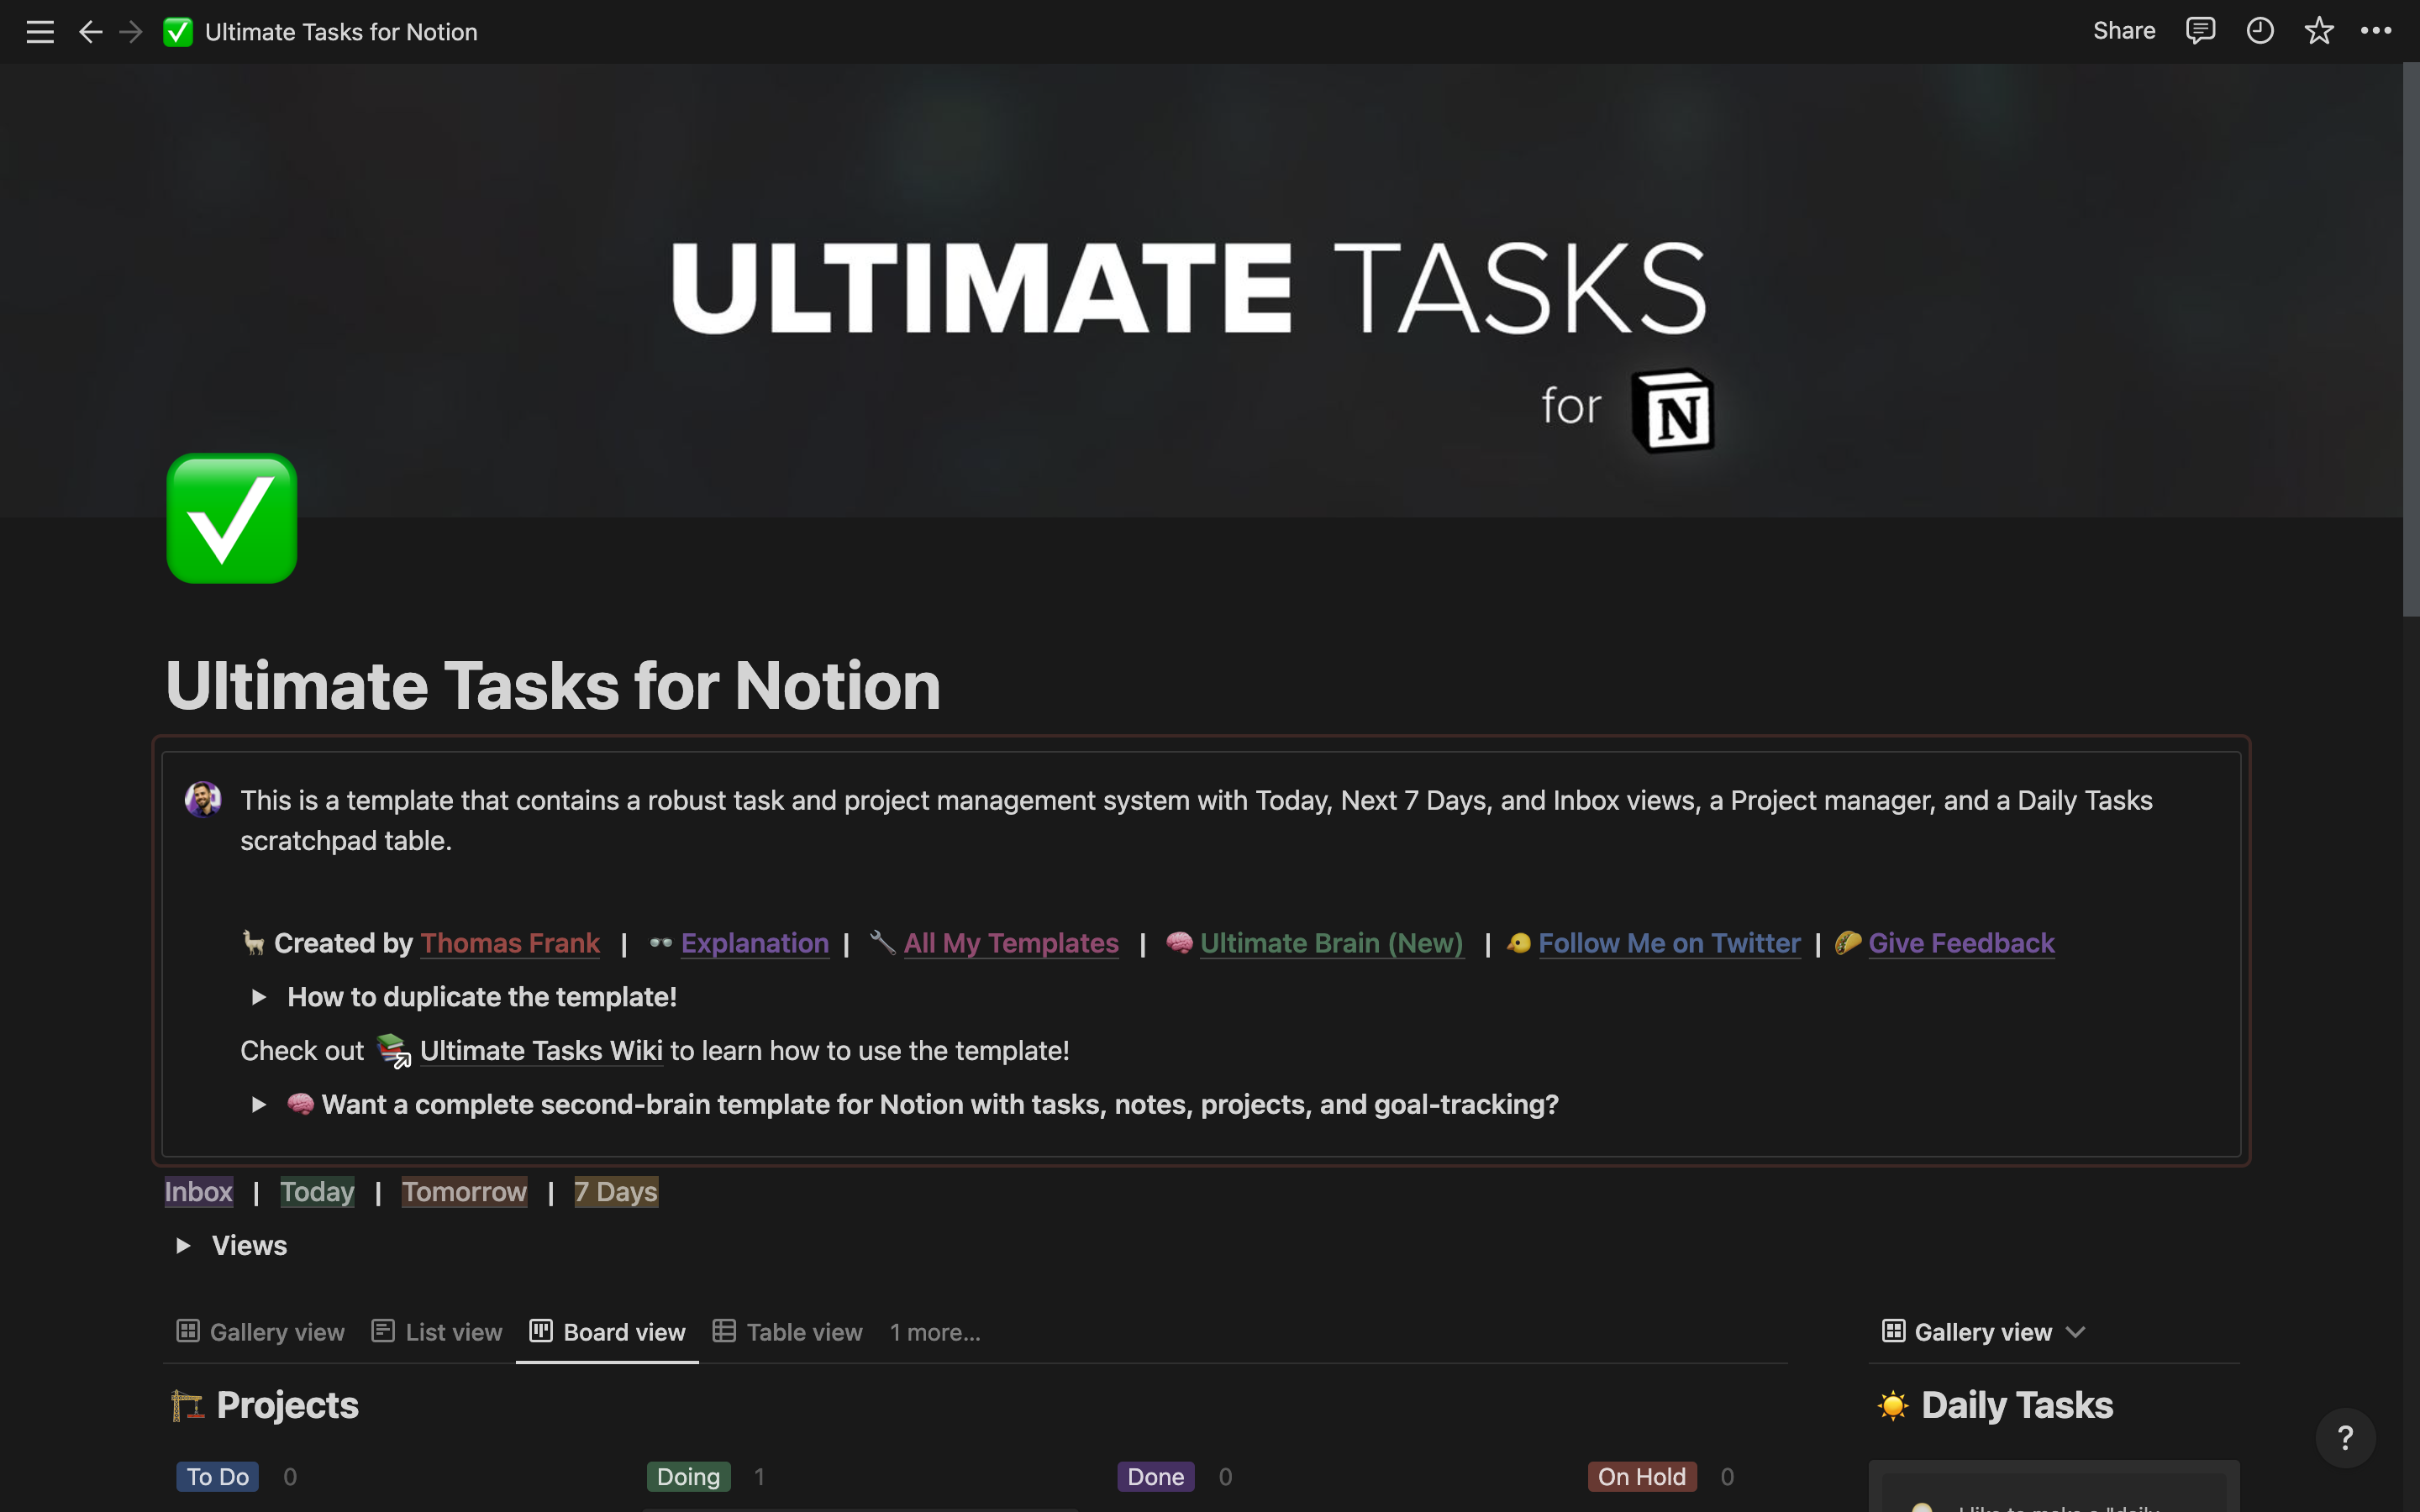Jump to the Today link
Screen dimensions: 2420x1512
pos(317,1192)
